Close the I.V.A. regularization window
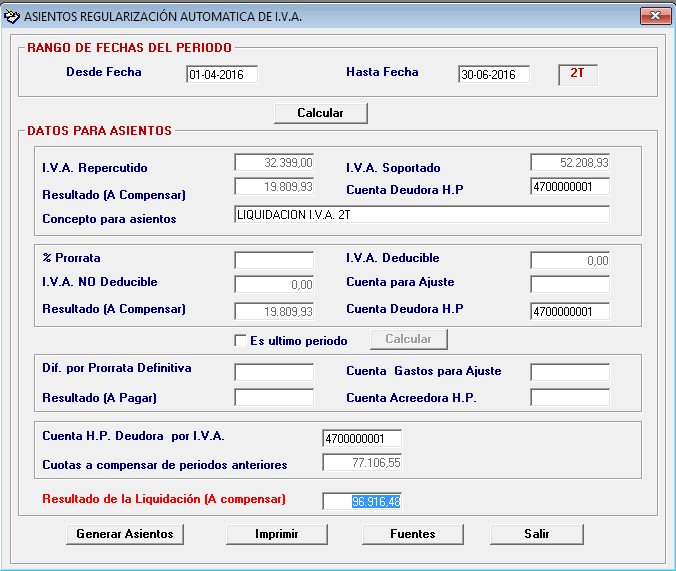This screenshot has width=676, height=571. click(655, 16)
